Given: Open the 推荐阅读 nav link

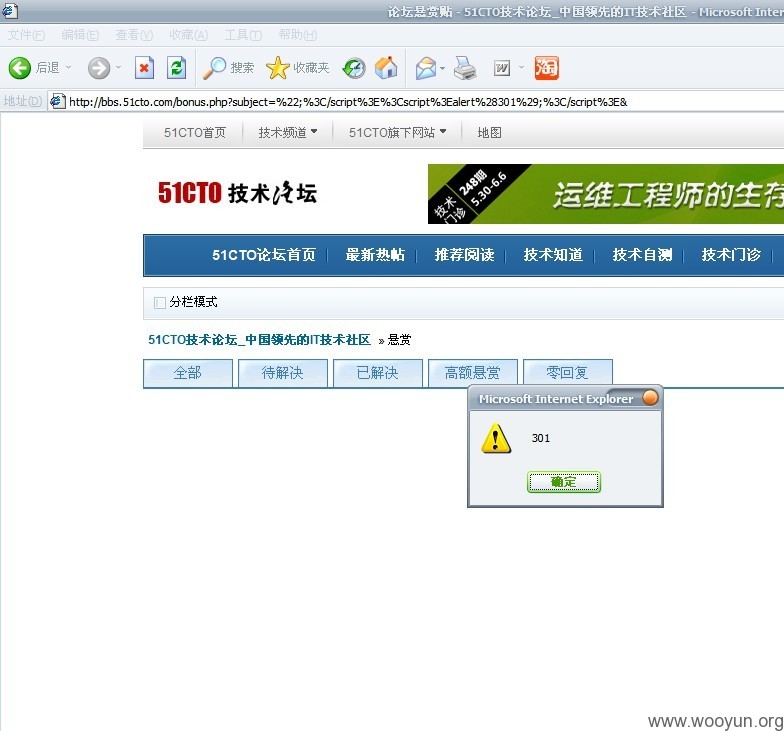Looking at the screenshot, I should tap(464, 255).
